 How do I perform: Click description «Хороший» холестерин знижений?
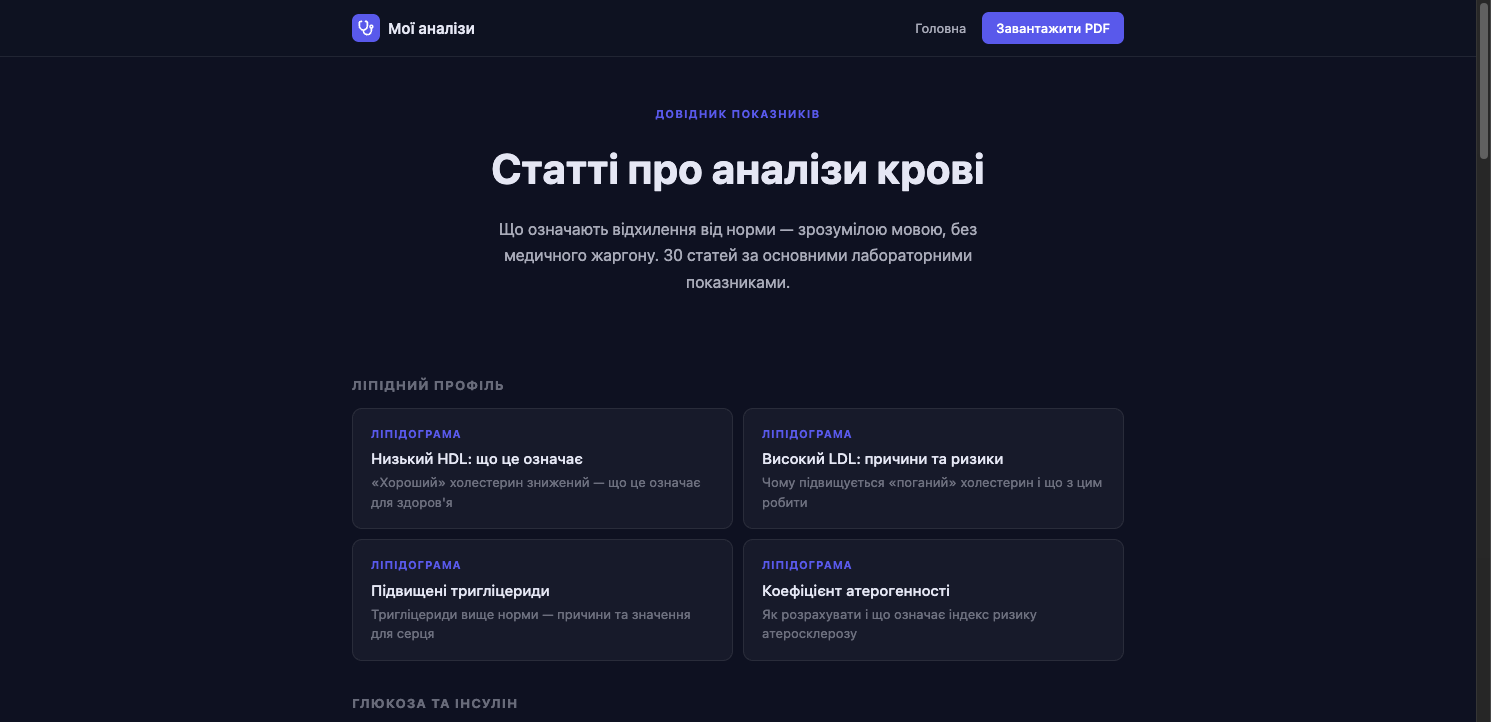(536, 492)
